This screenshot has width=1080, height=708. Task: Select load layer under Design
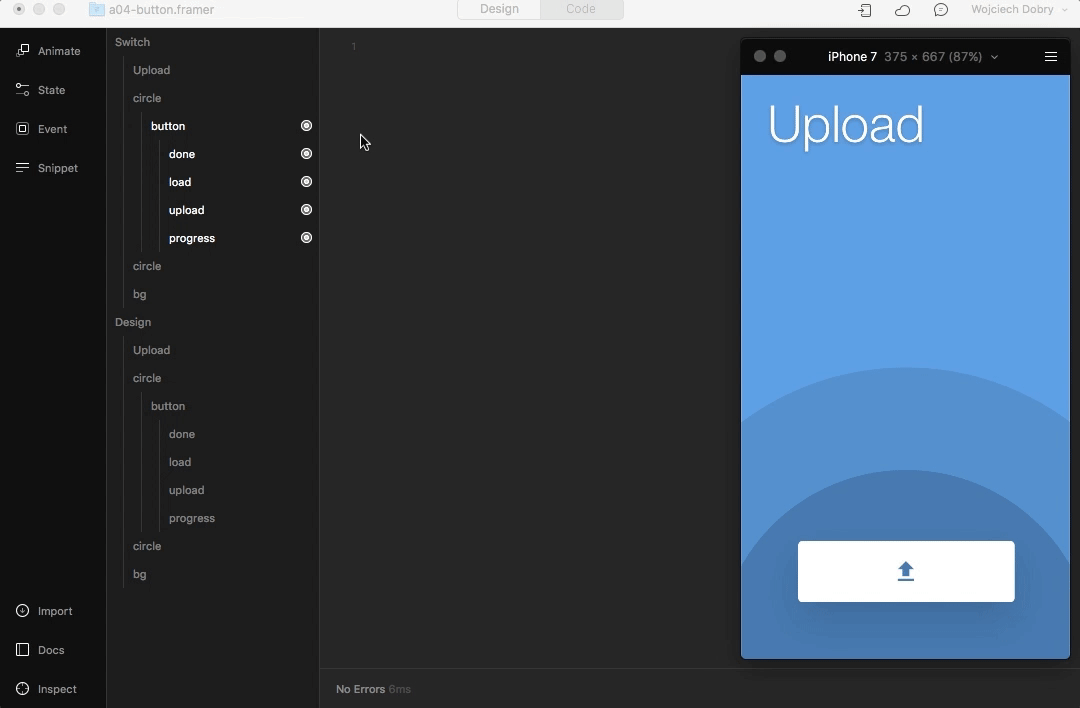click(180, 462)
